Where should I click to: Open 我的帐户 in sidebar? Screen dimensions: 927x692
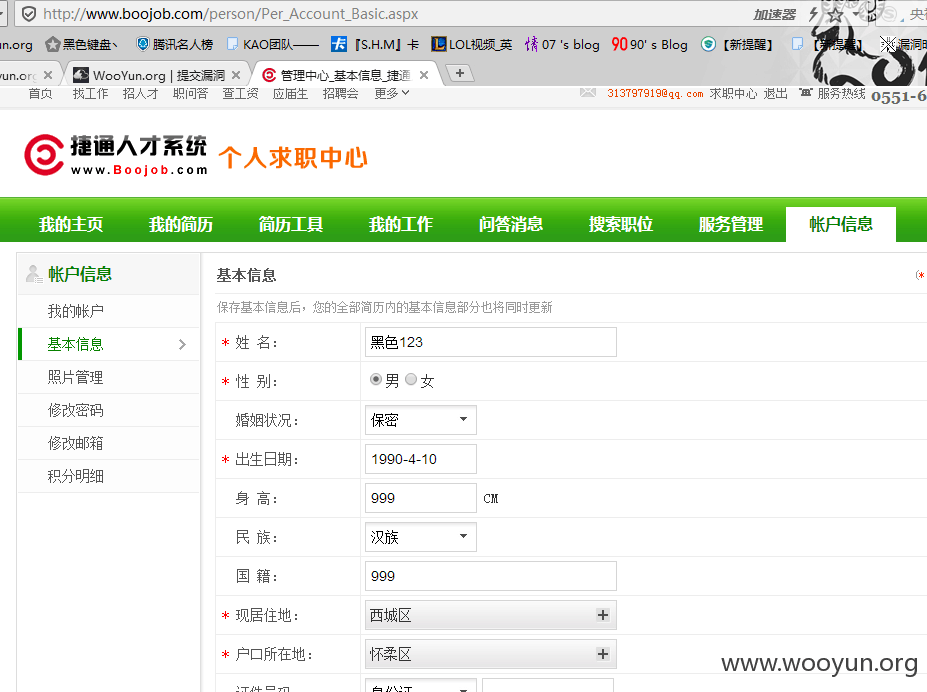[109, 311]
